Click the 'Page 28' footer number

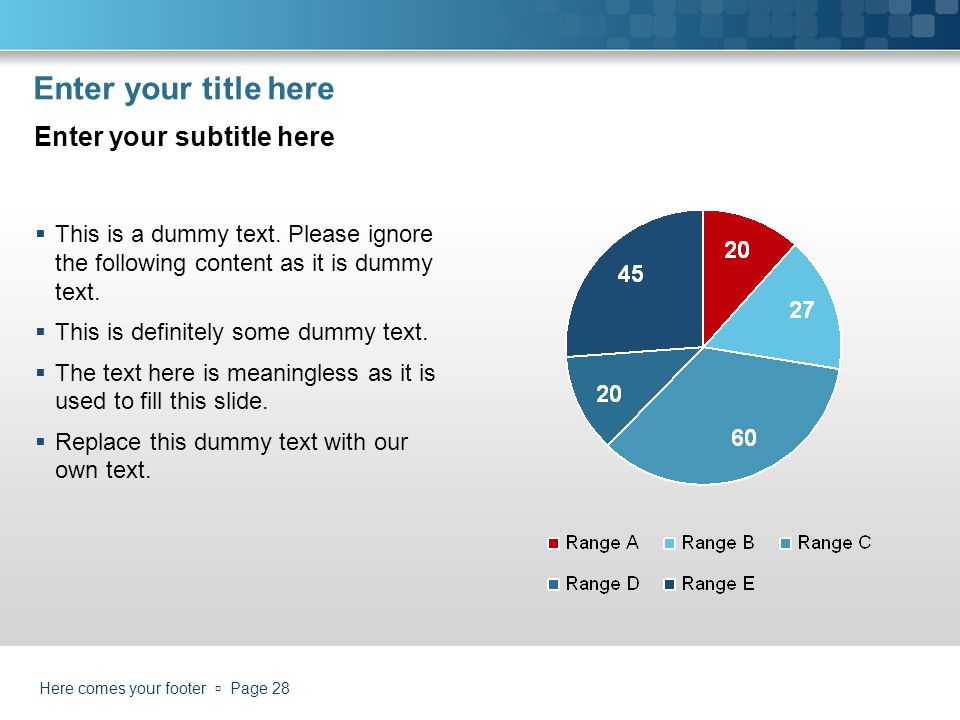260,689
